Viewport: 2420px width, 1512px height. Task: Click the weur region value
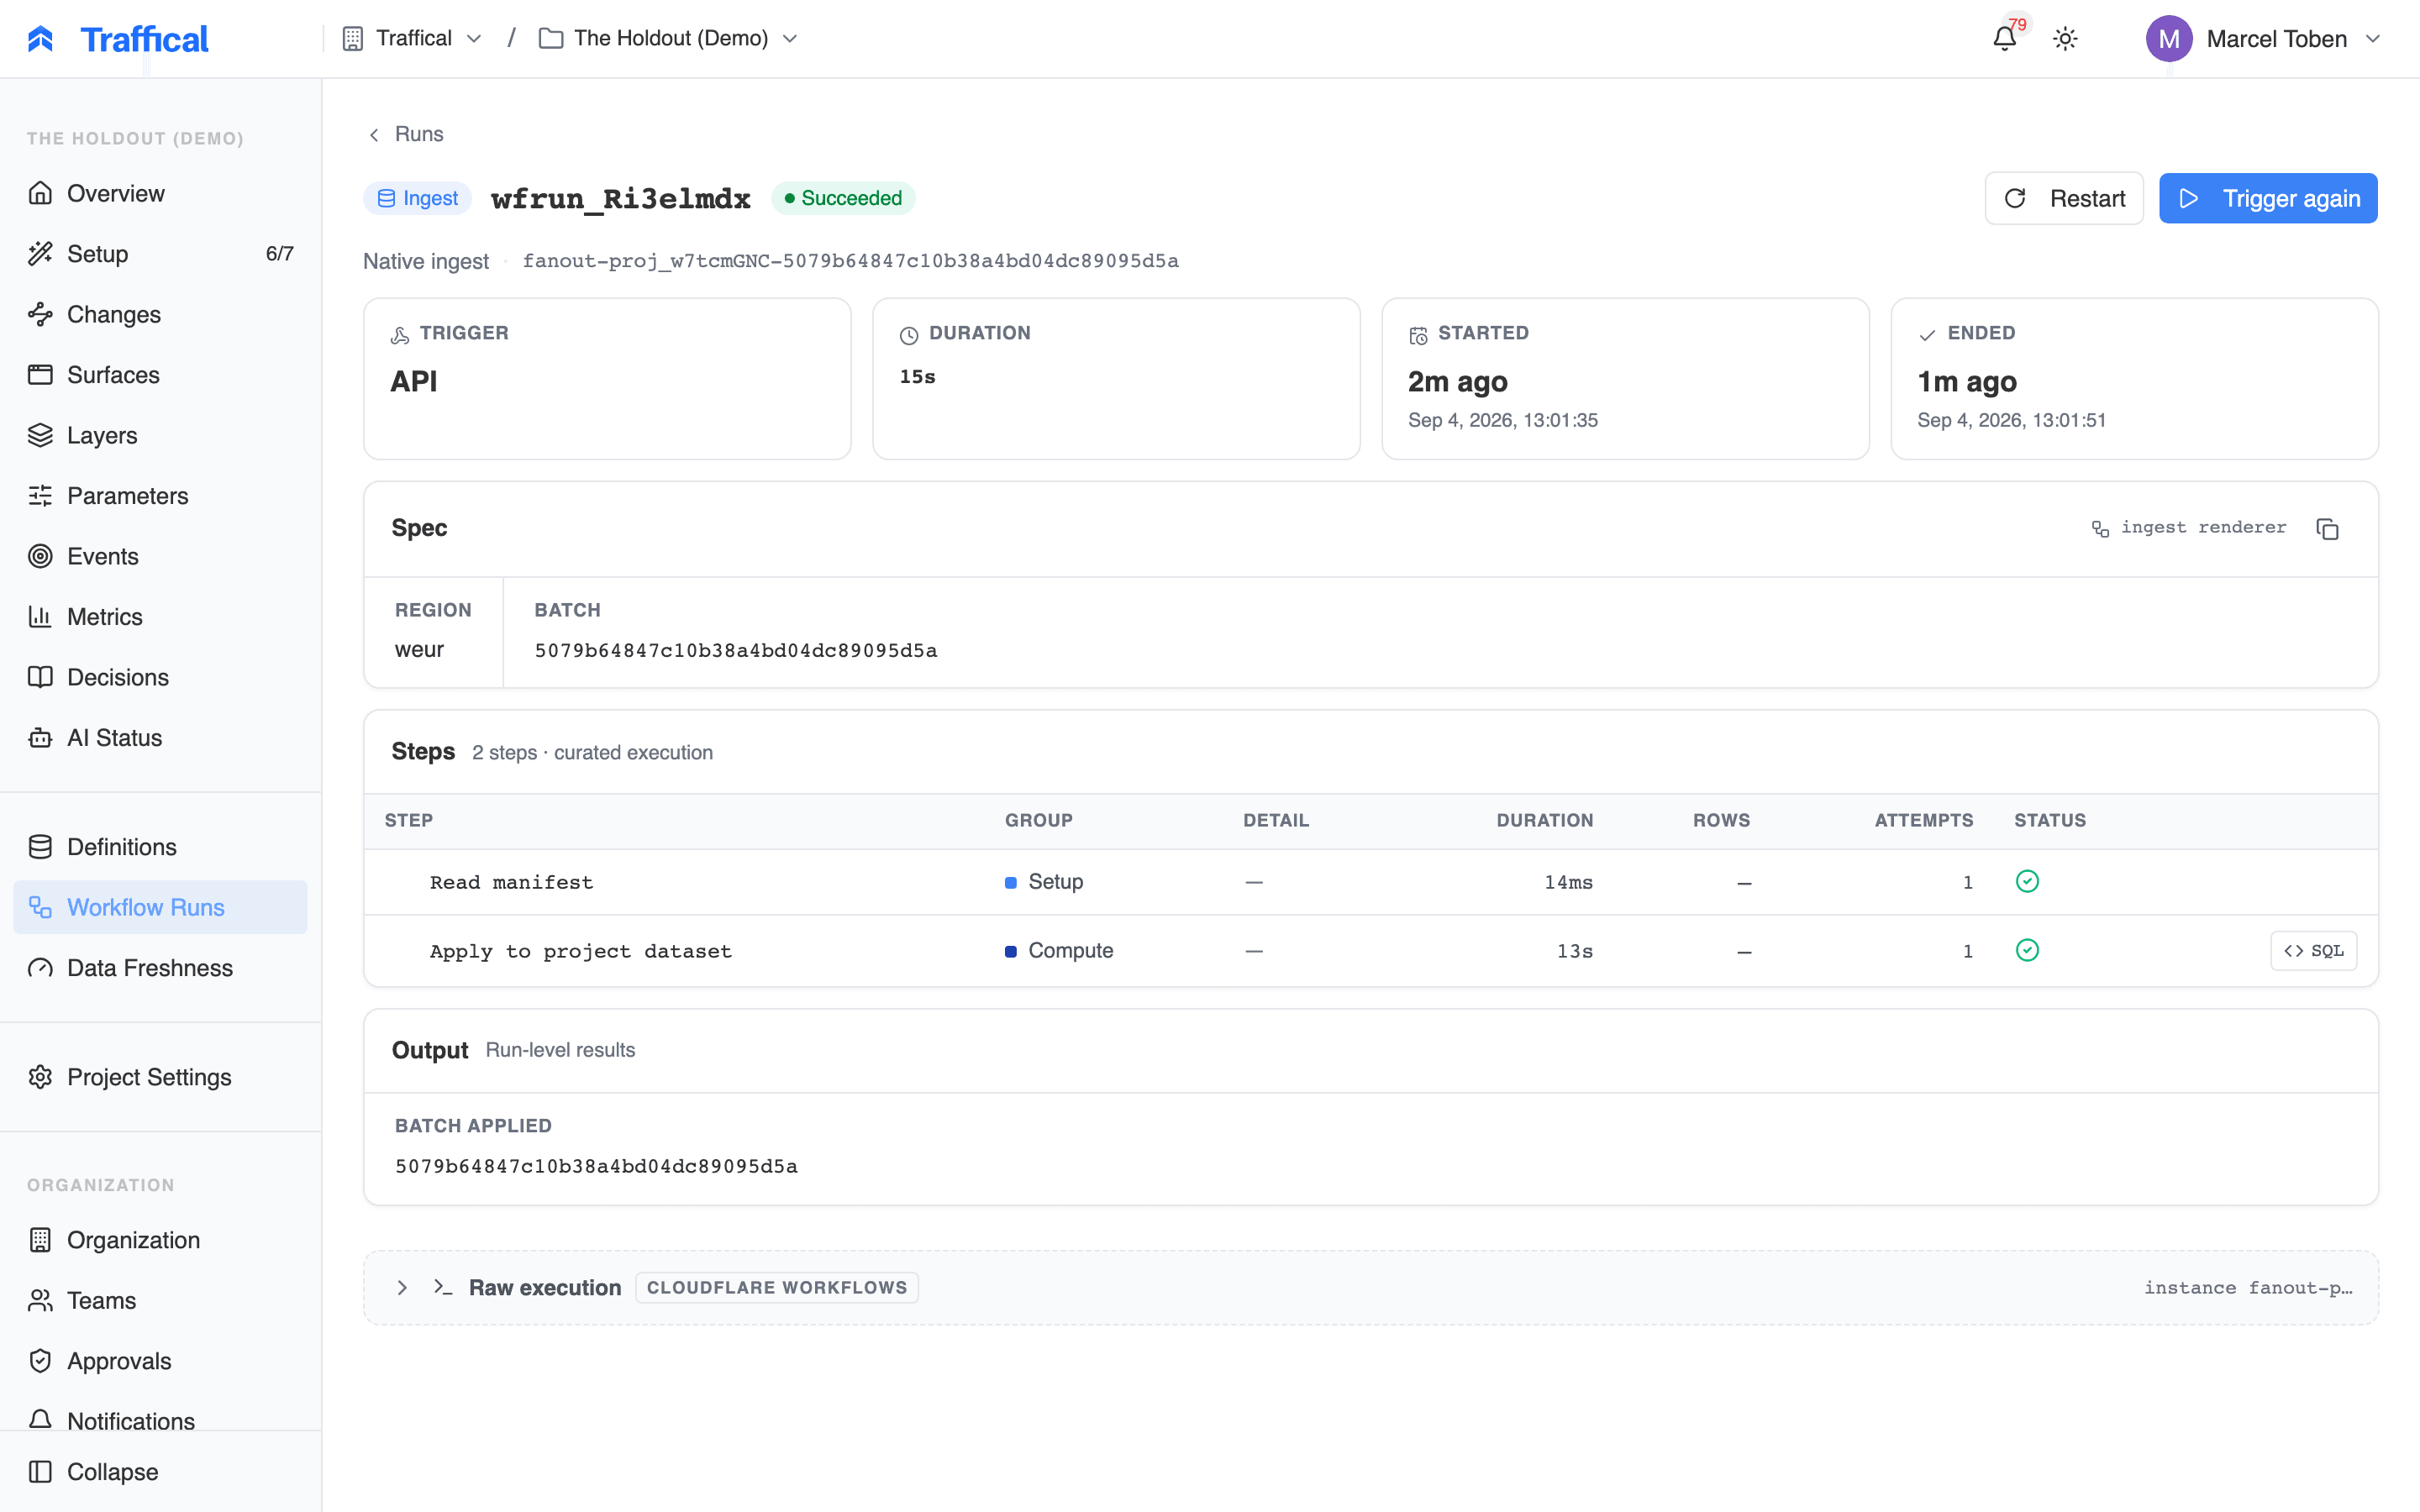tap(419, 650)
